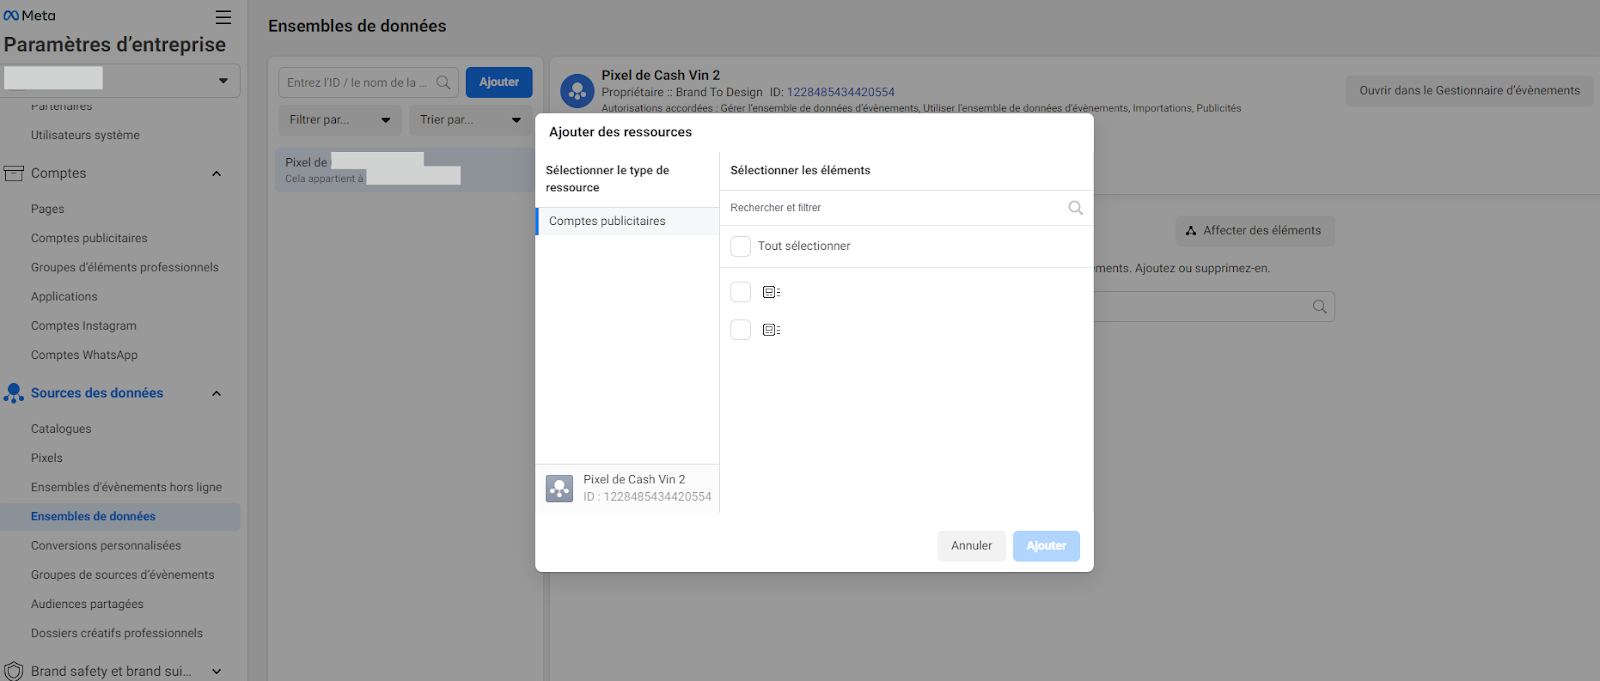The image size is (1600, 681).
Task: Open Applications in the sidebar
Action: (64, 296)
